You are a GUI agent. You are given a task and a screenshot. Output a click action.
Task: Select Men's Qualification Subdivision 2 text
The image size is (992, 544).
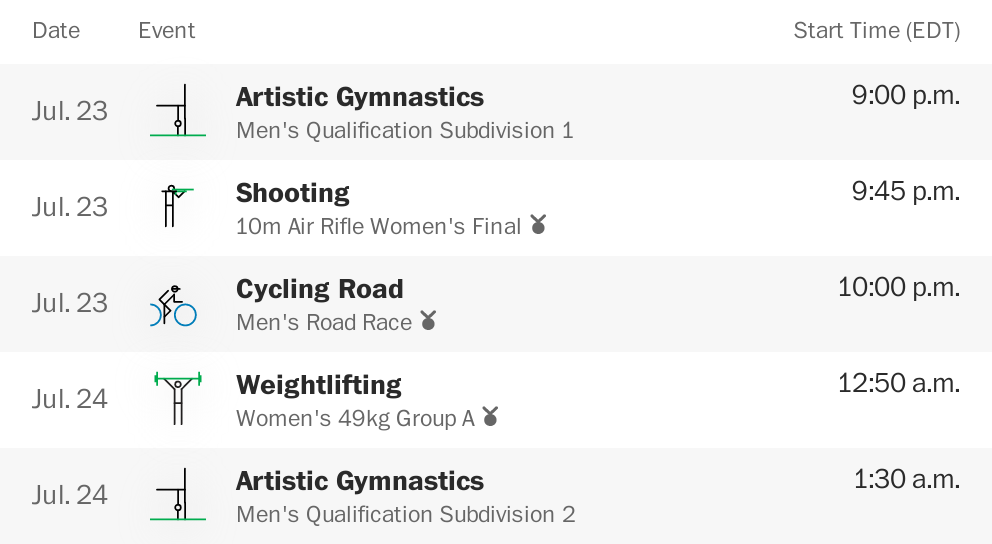[406, 515]
